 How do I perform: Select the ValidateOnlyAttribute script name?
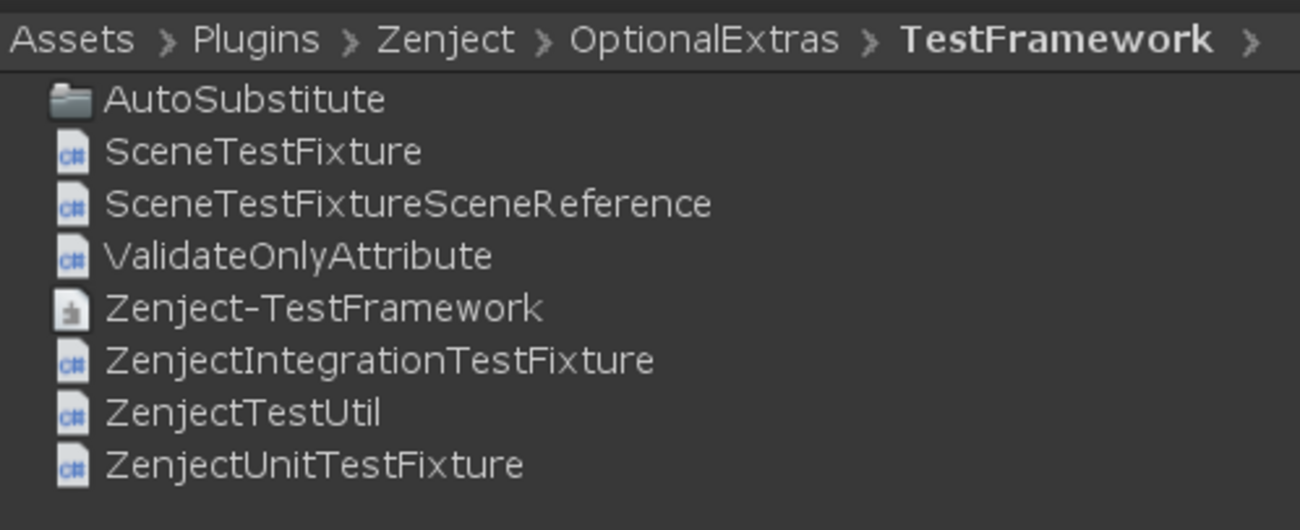[298, 256]
